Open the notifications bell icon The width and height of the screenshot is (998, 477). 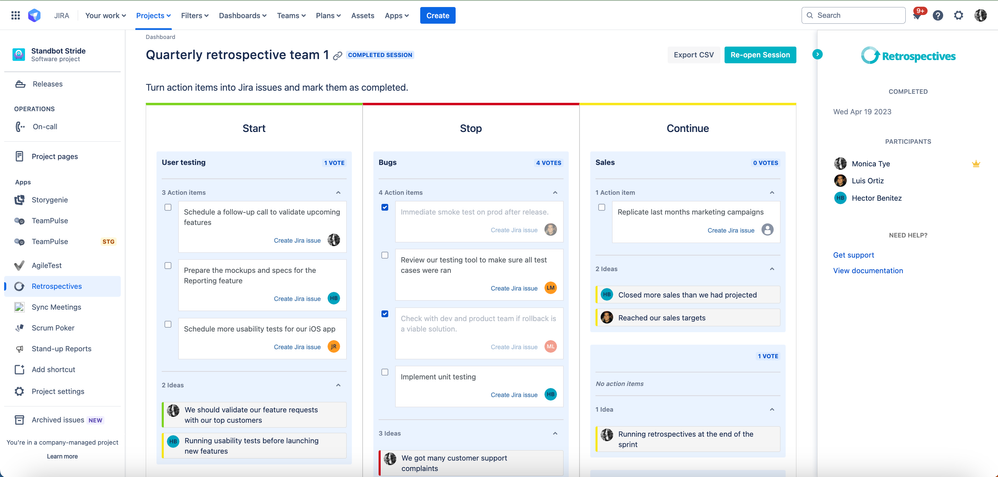[x=917, y=15]
